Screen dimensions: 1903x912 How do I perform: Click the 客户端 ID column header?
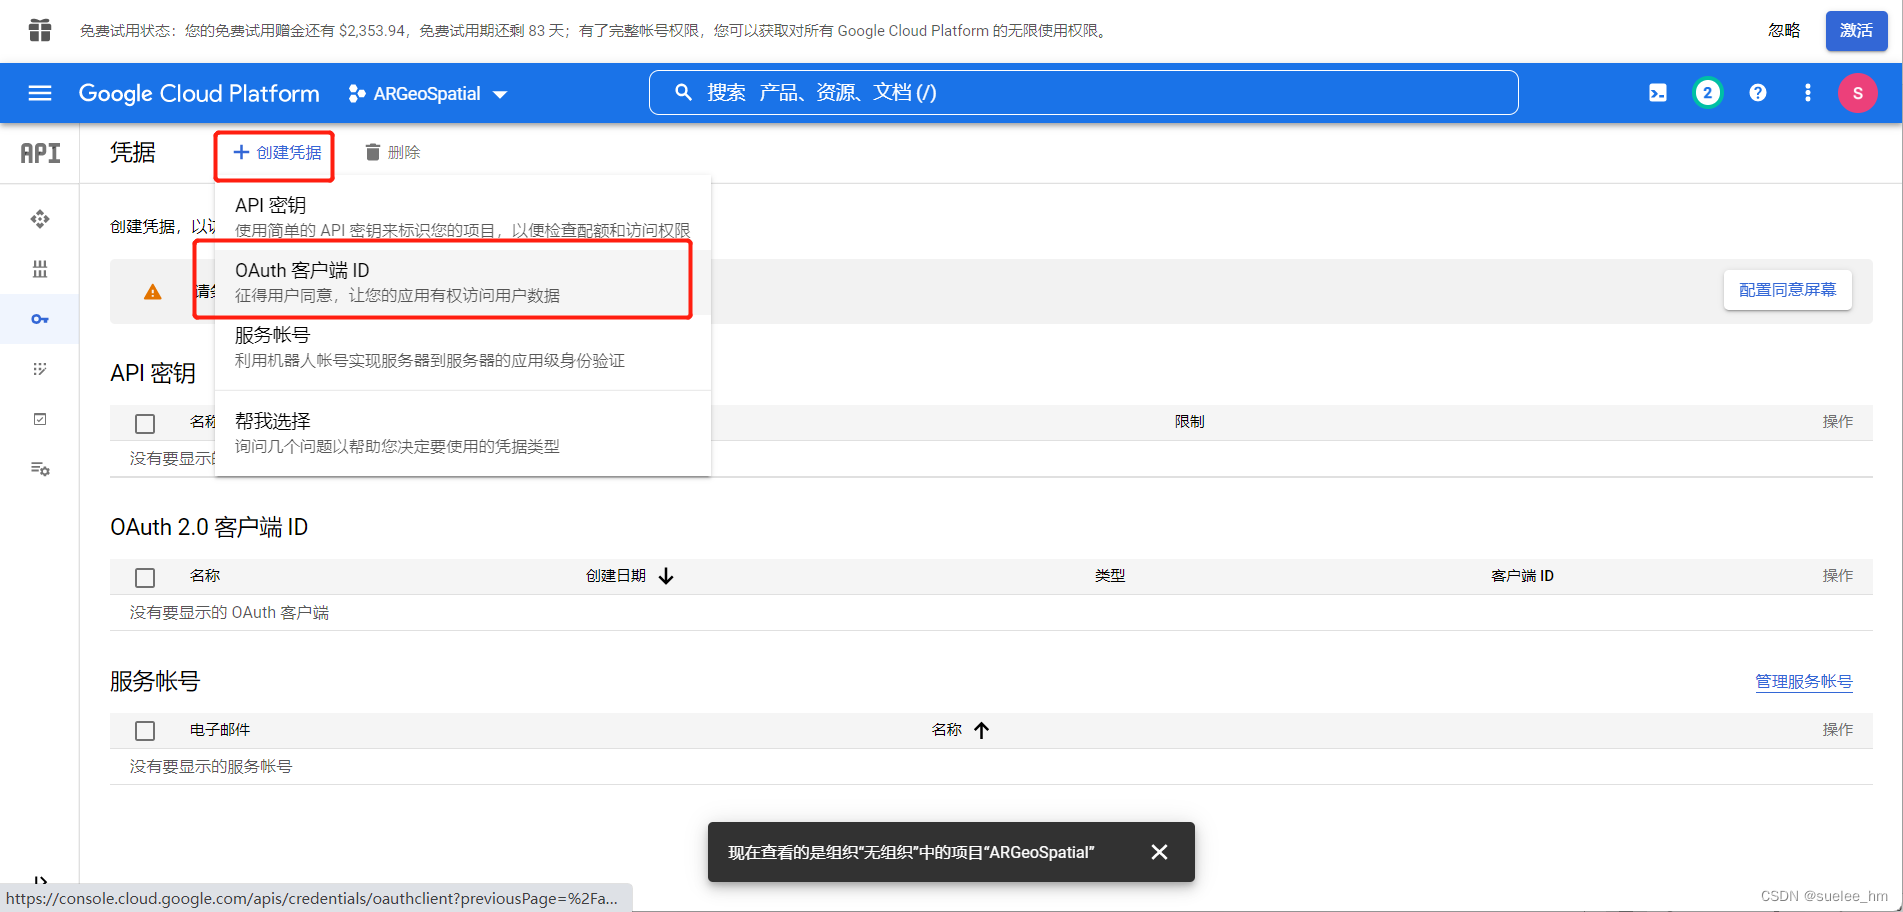pos(1522,576)
